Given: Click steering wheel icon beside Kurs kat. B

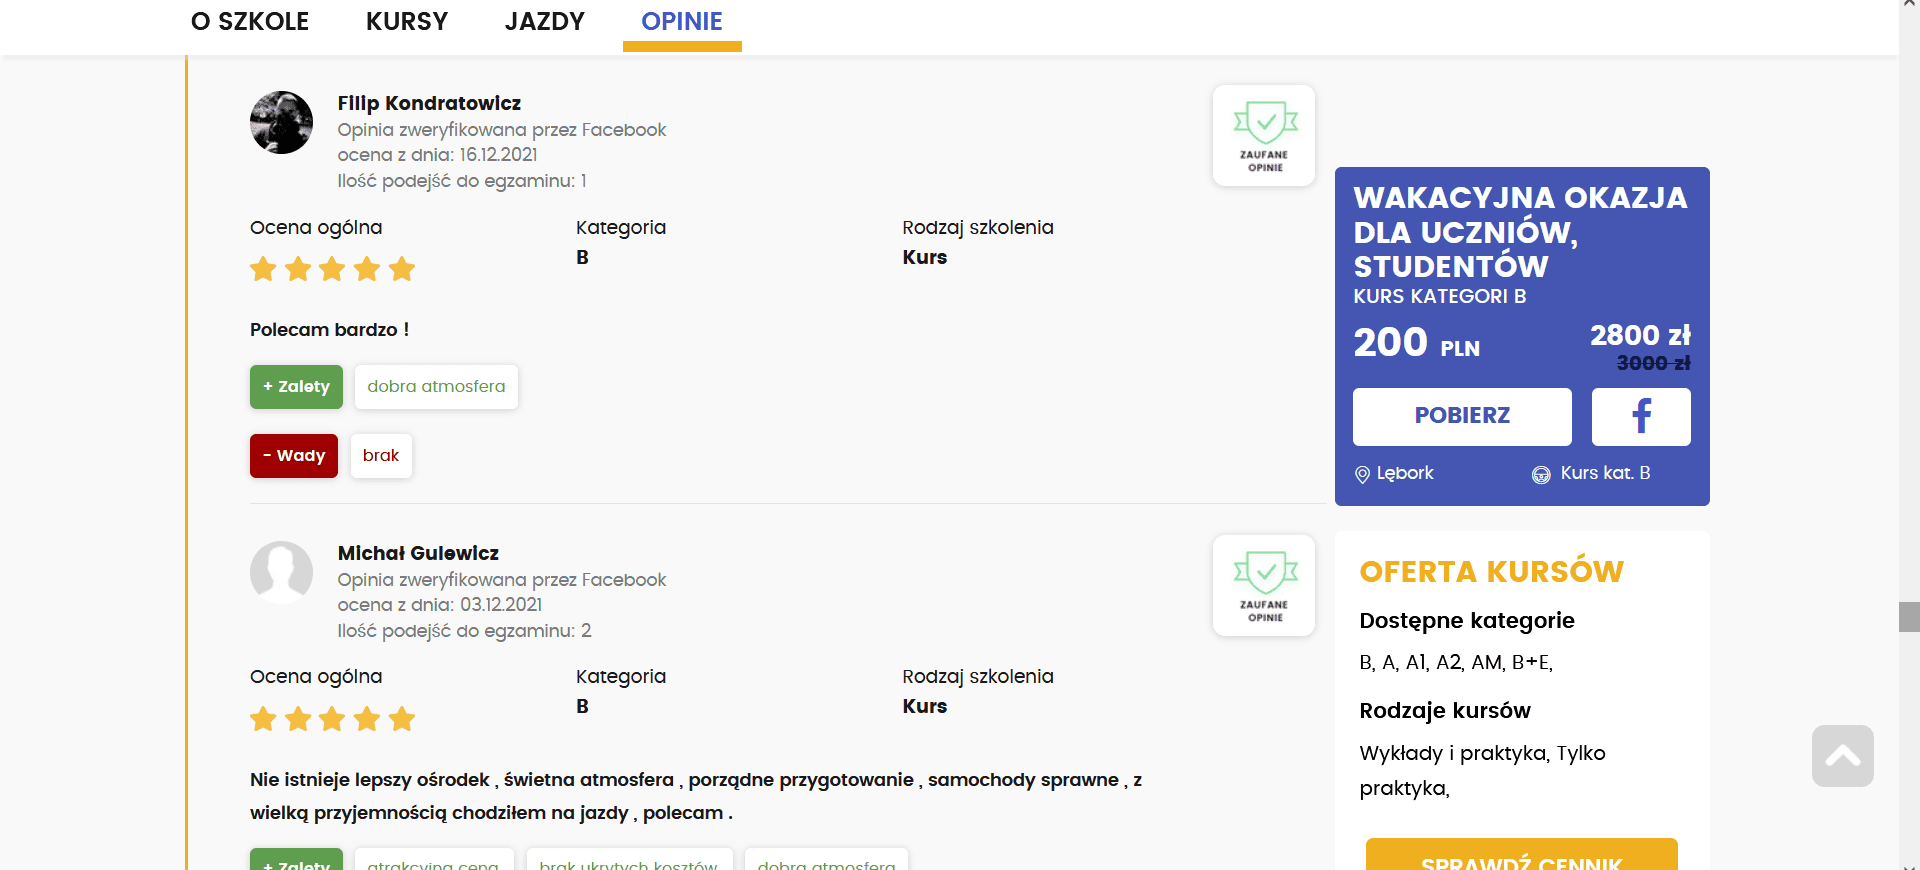Looking at the screenshot, I should tap(1541, 474).
